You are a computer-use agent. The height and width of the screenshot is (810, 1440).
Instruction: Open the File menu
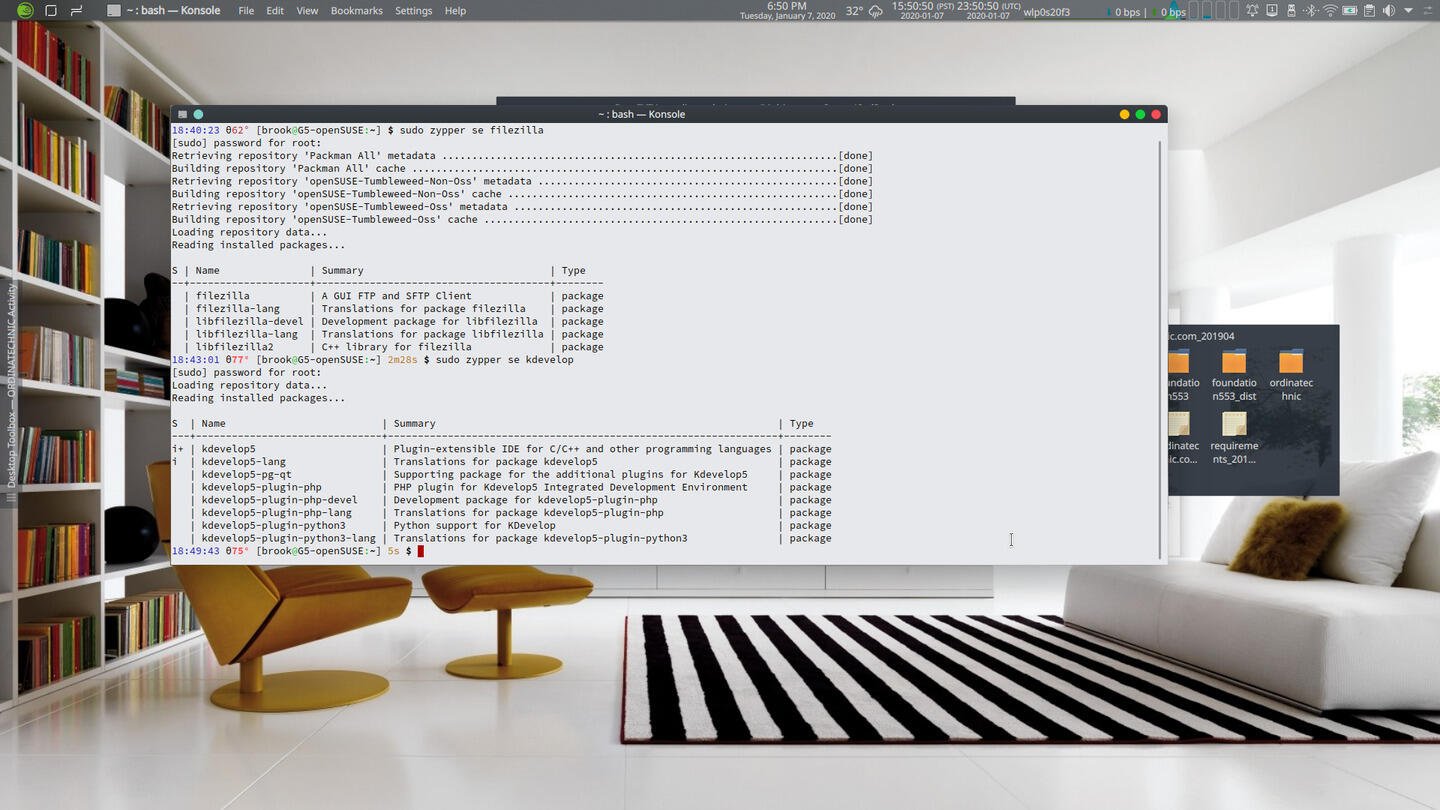[x=246, y=11]
